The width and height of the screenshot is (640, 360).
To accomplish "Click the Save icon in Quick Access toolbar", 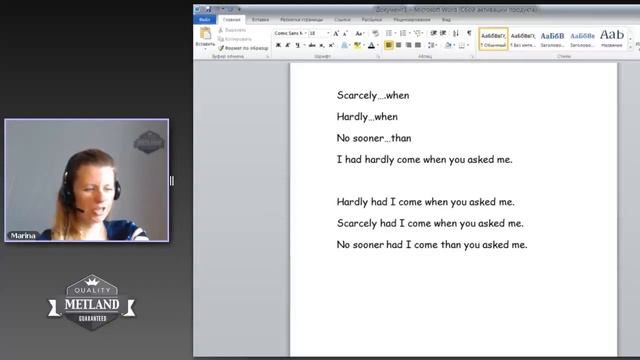I will pyautogui.click(x=208, y=9).
